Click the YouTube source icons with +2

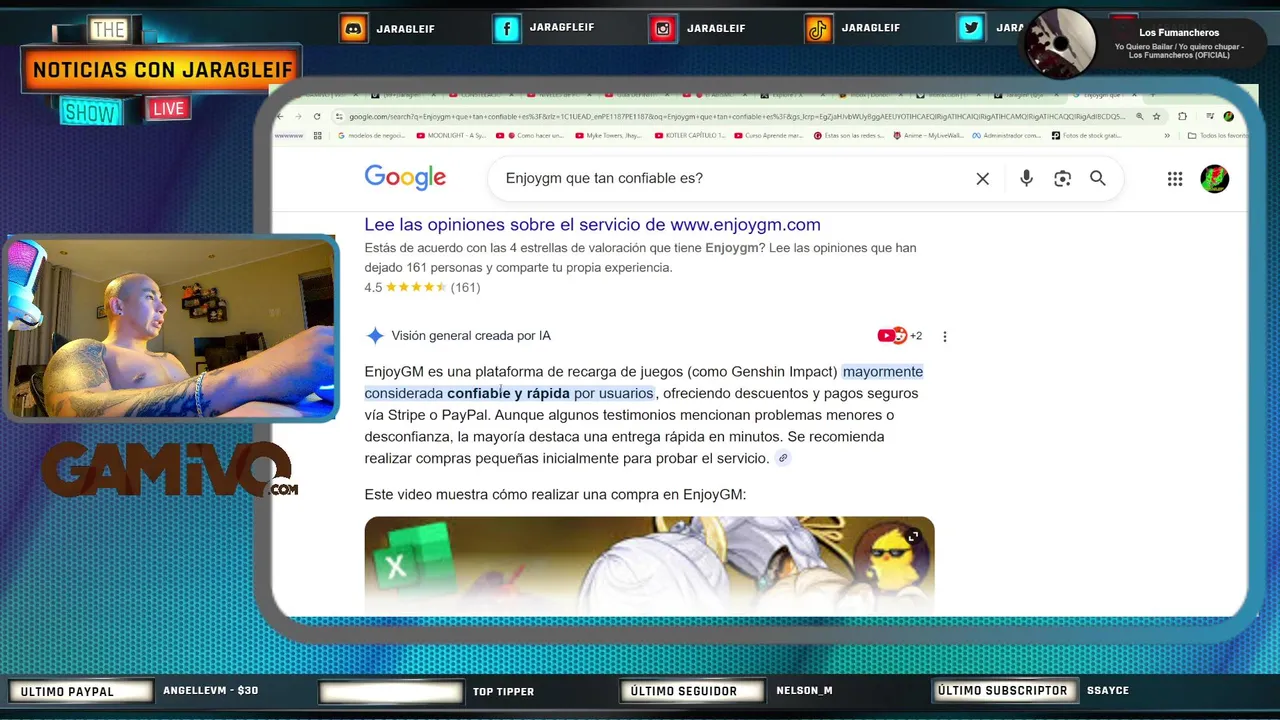[x=900, y=336]
